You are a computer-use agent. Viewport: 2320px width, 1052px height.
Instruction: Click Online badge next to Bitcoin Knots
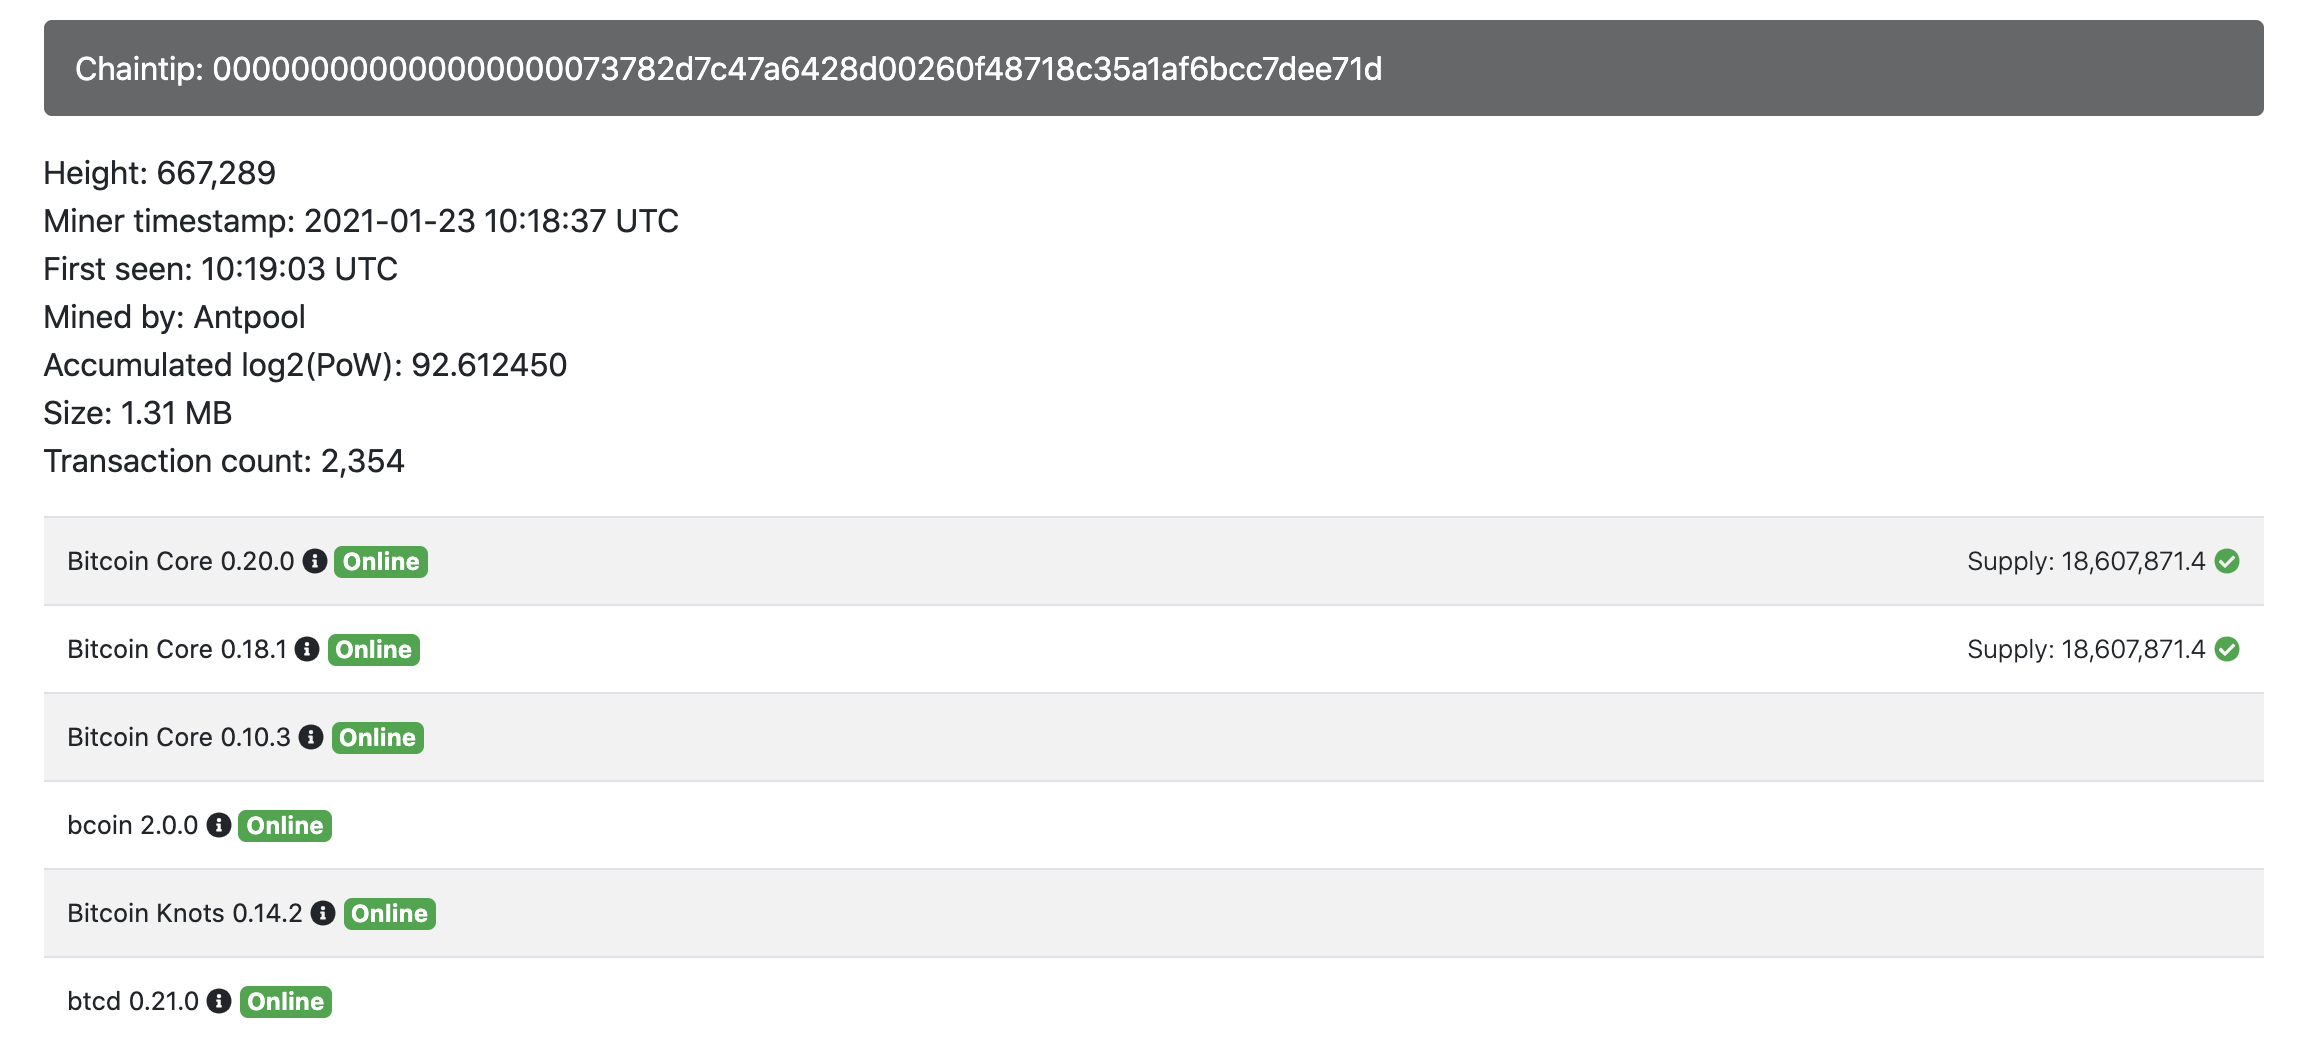(389, 914)
